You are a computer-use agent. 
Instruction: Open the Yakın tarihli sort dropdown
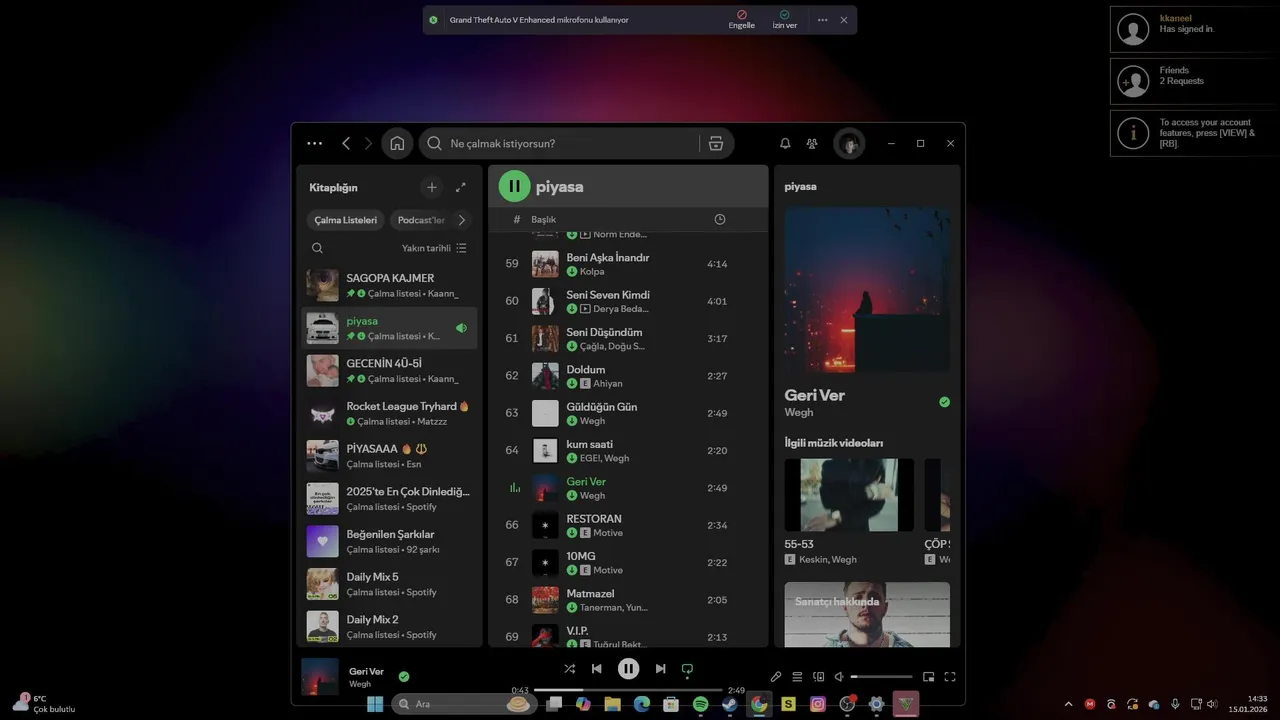434,248
